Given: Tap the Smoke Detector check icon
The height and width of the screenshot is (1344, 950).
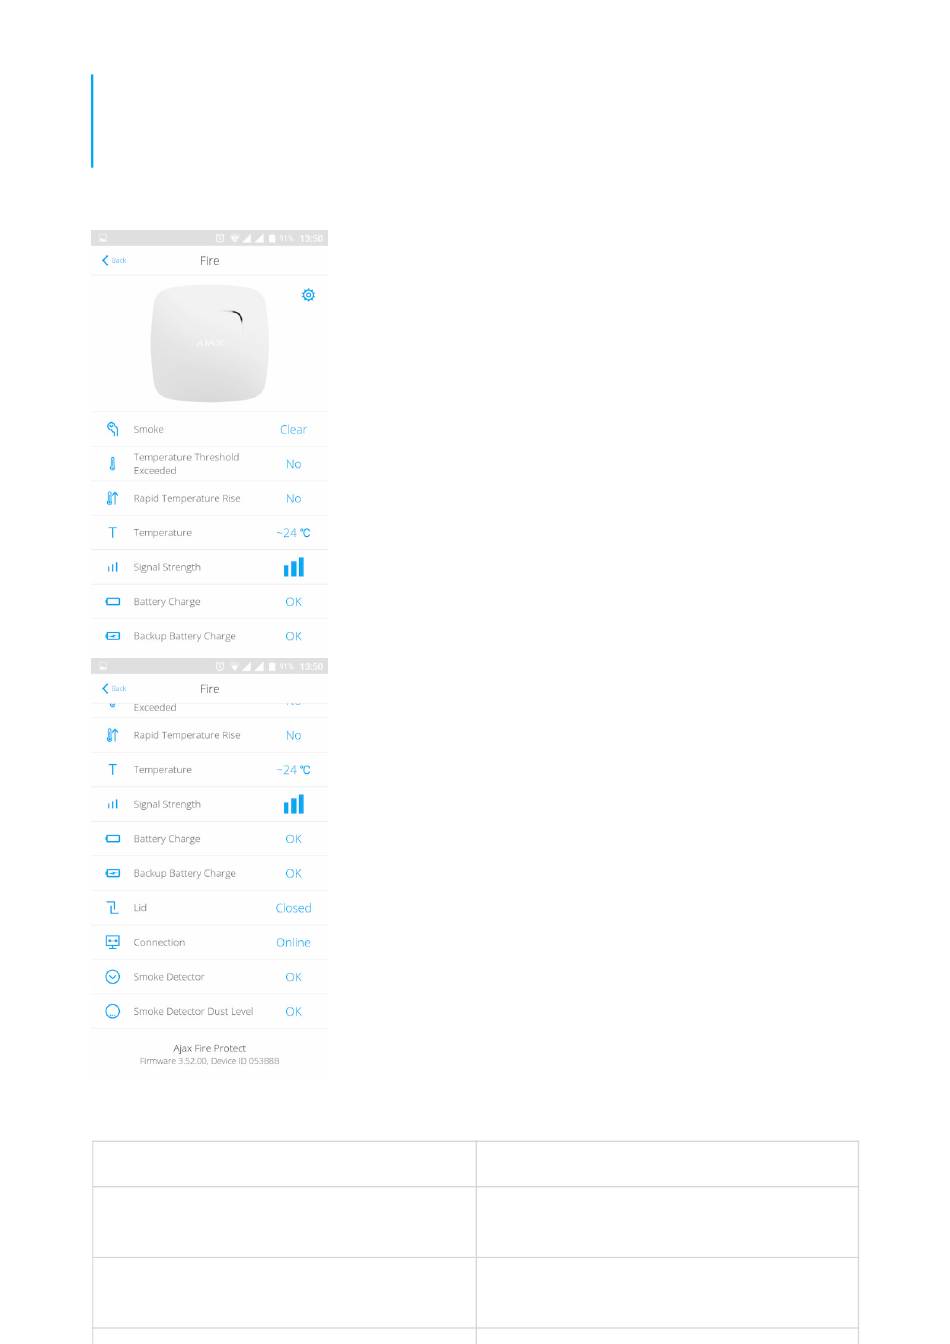Looking at the screenshot, I should click(x=112, y=977).
